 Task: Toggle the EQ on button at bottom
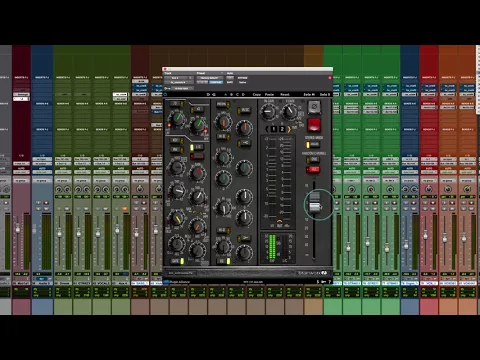(224, 261)
